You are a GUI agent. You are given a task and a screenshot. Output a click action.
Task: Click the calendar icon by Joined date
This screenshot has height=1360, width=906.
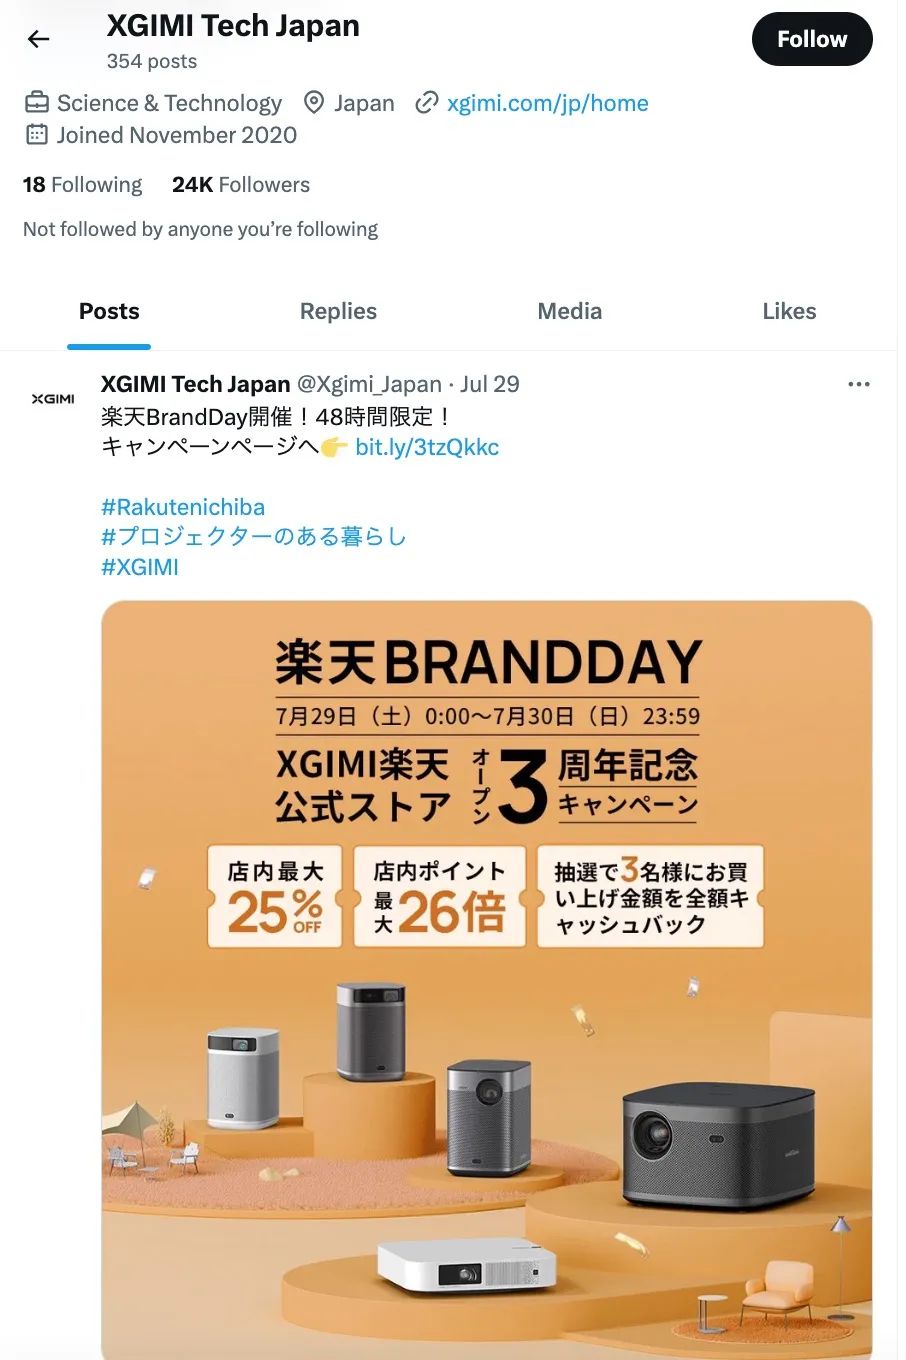[36, 135]
